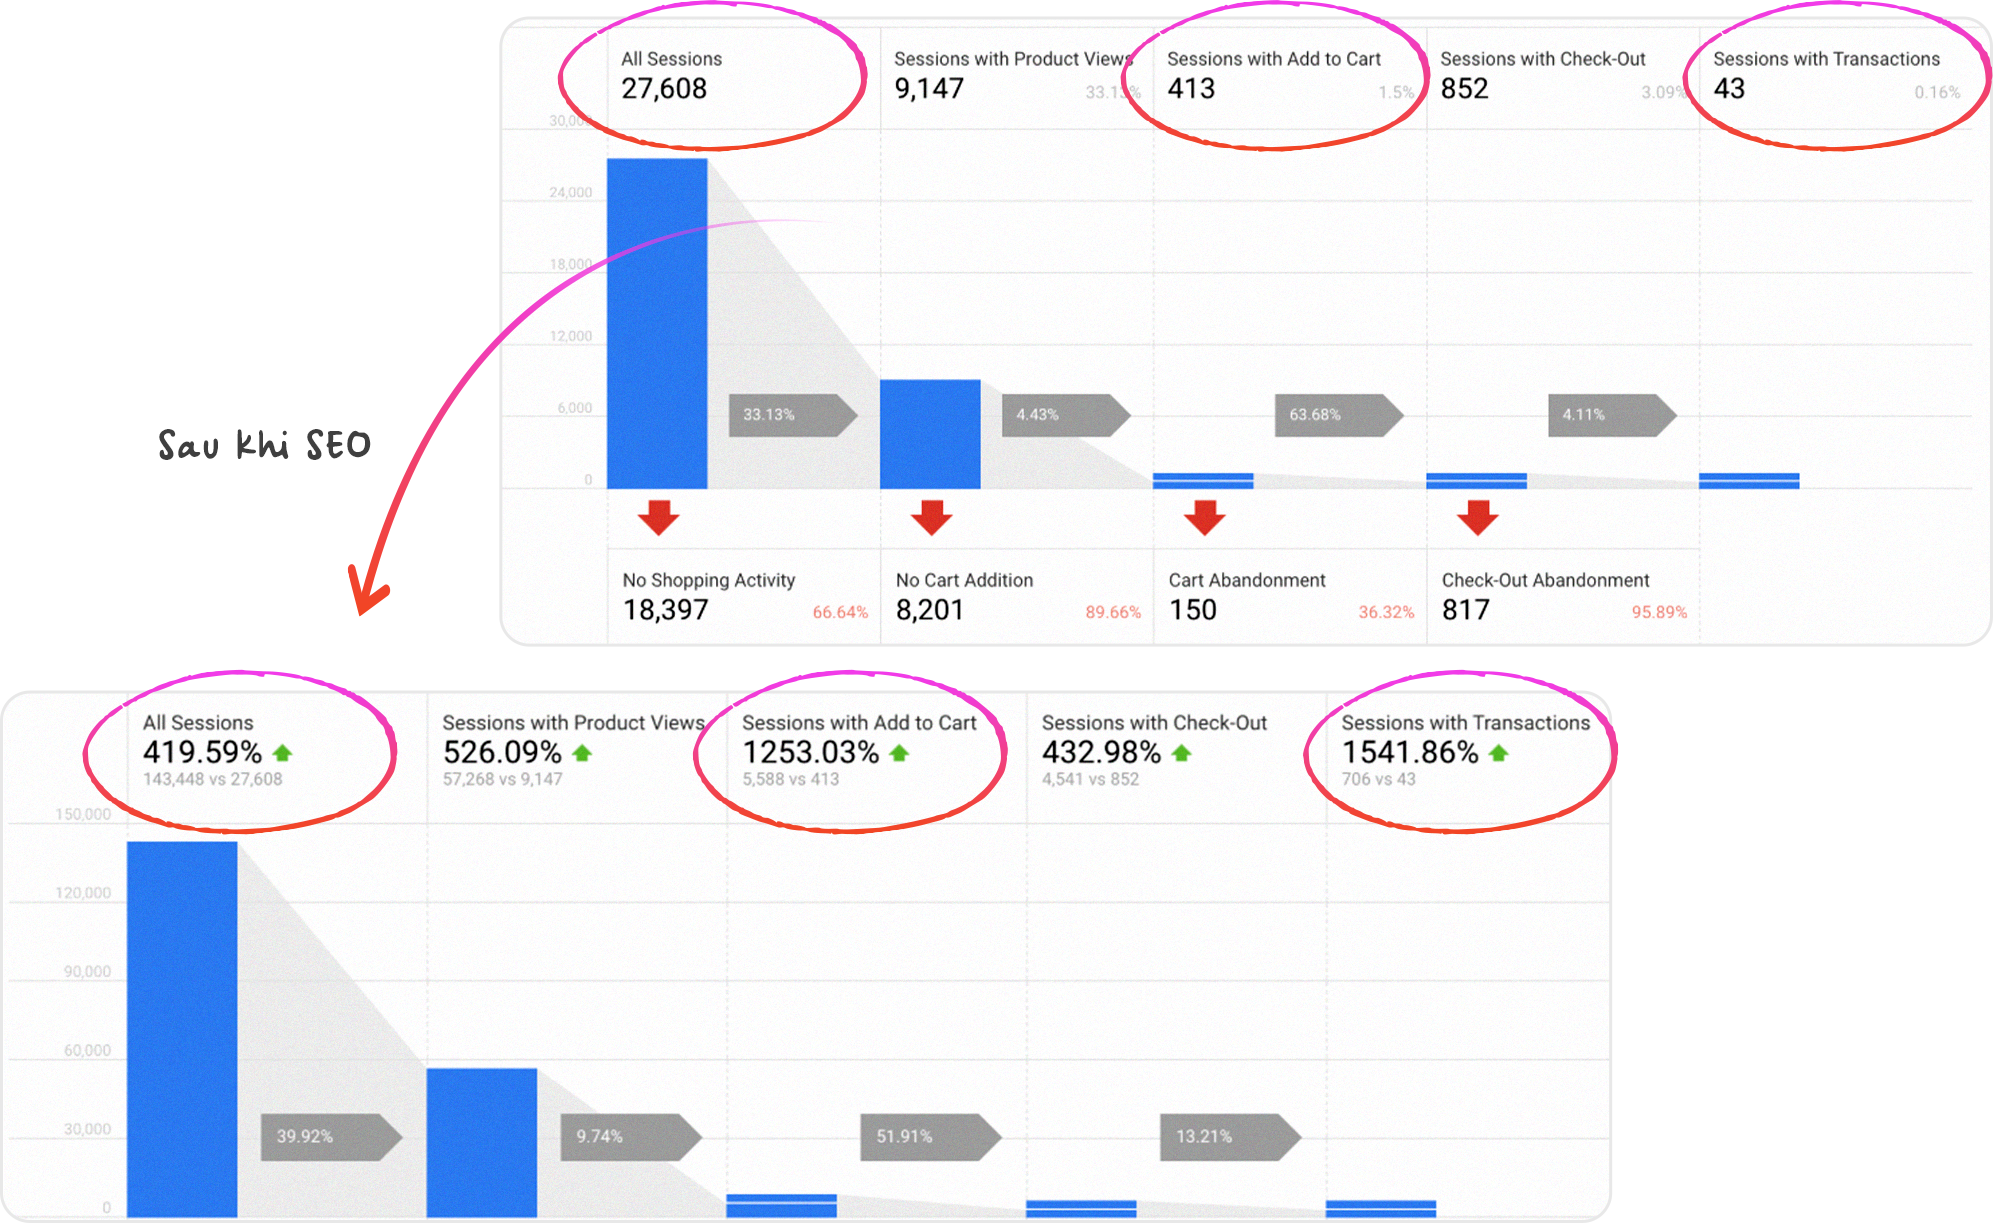The height and width of the screenshot is (1223, 1993).
Task: Click the blue Product Views bar in top chart
Action: click(930, 434)
